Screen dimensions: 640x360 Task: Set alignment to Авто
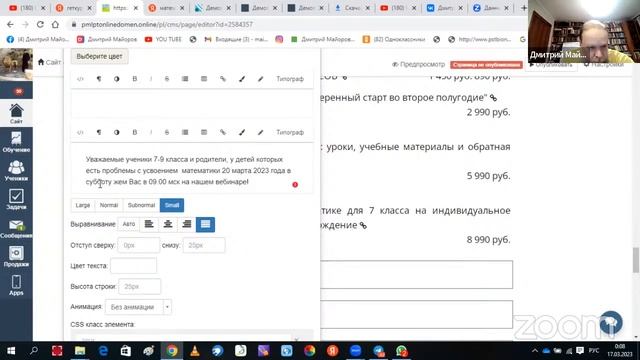click(129, 224)
